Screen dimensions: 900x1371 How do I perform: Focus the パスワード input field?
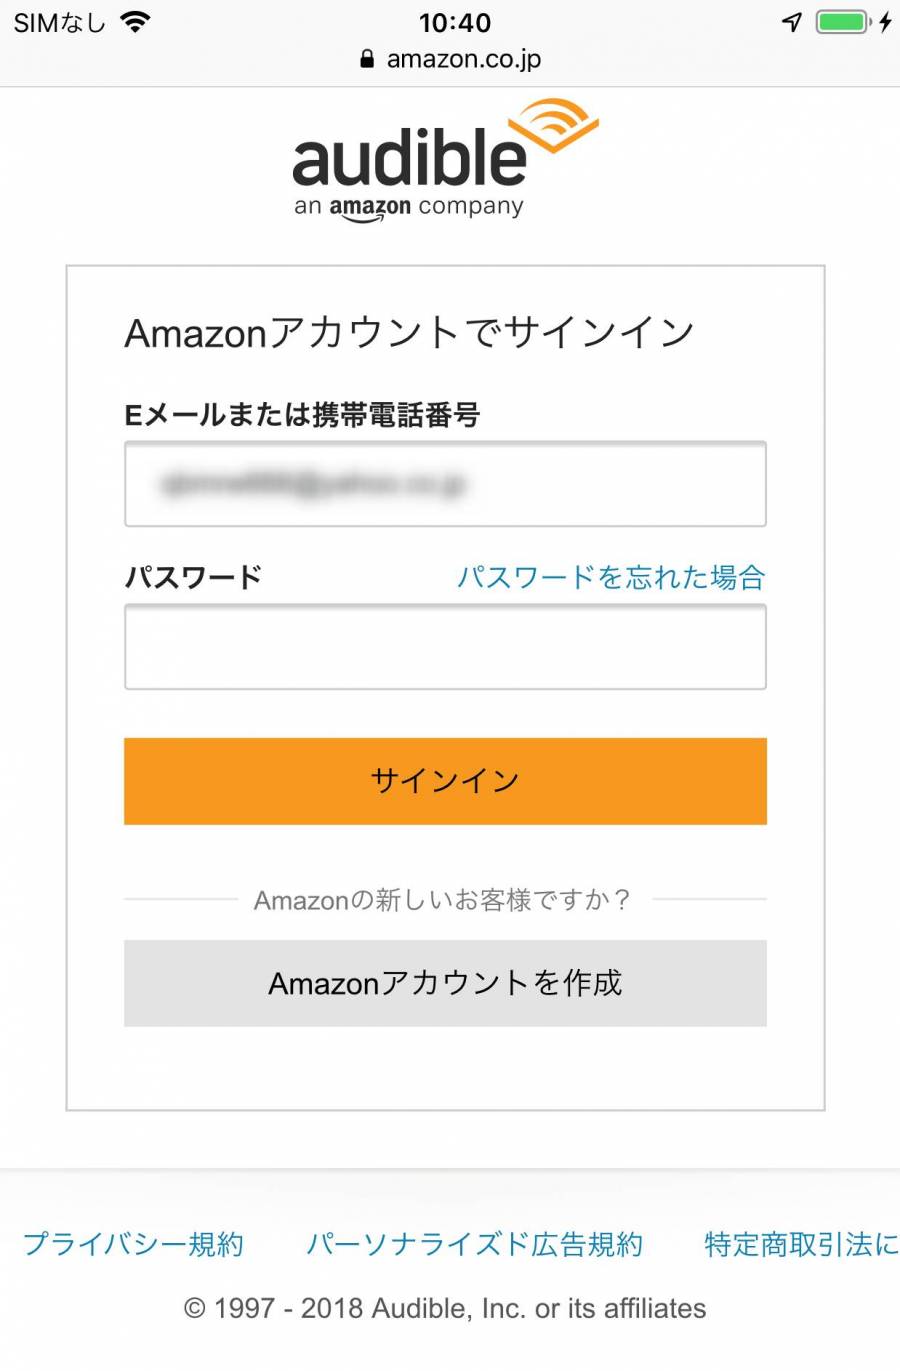coord(445,647)
